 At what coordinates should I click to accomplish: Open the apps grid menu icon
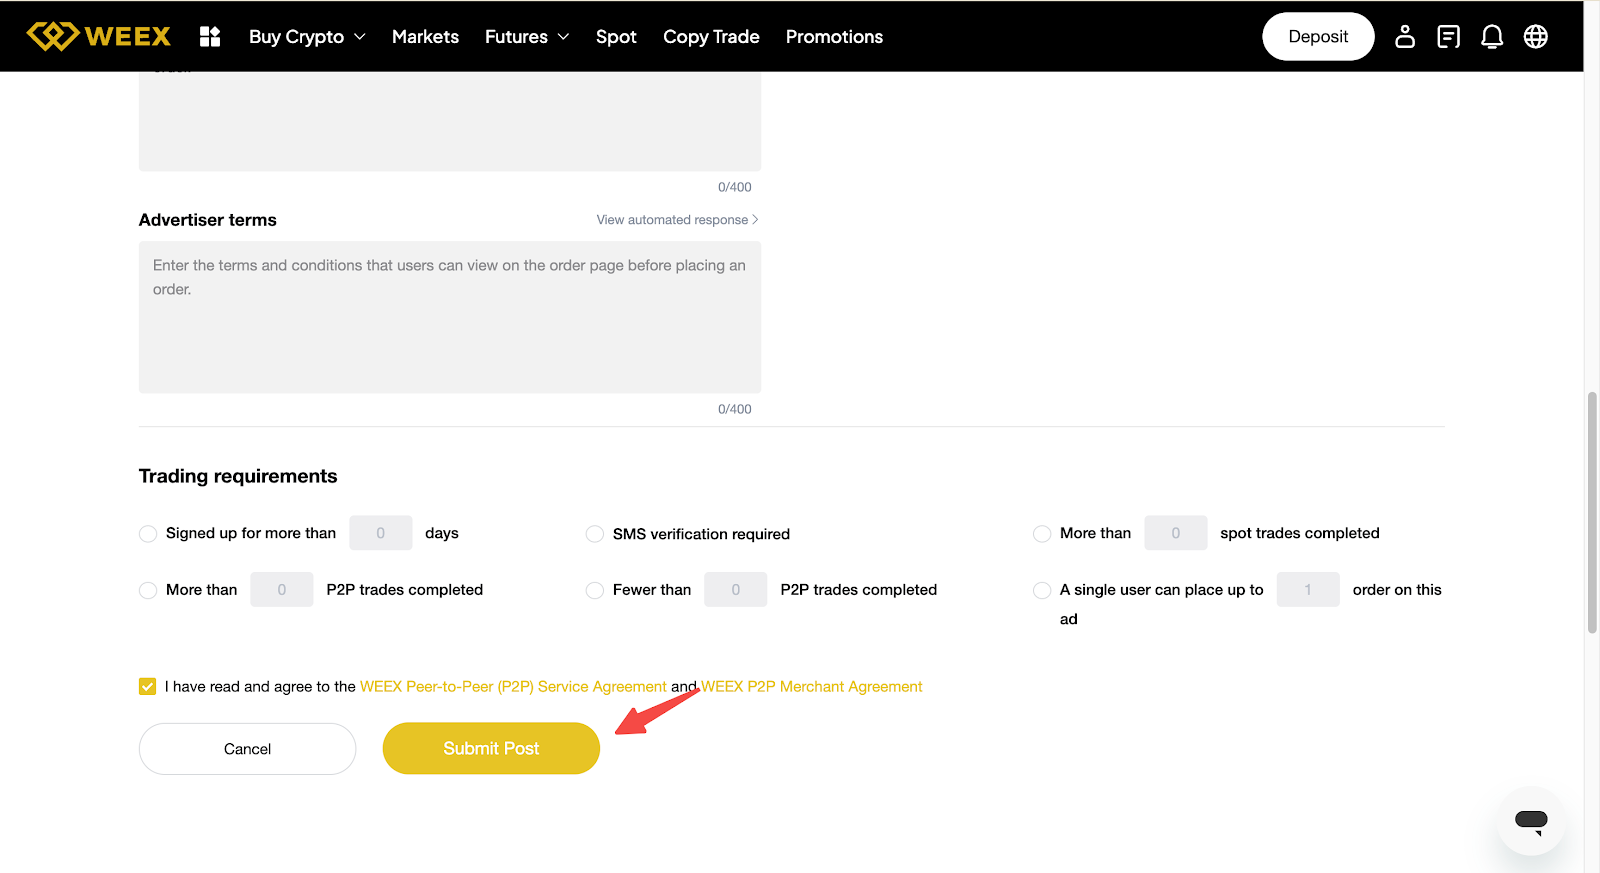pos(210,37)
